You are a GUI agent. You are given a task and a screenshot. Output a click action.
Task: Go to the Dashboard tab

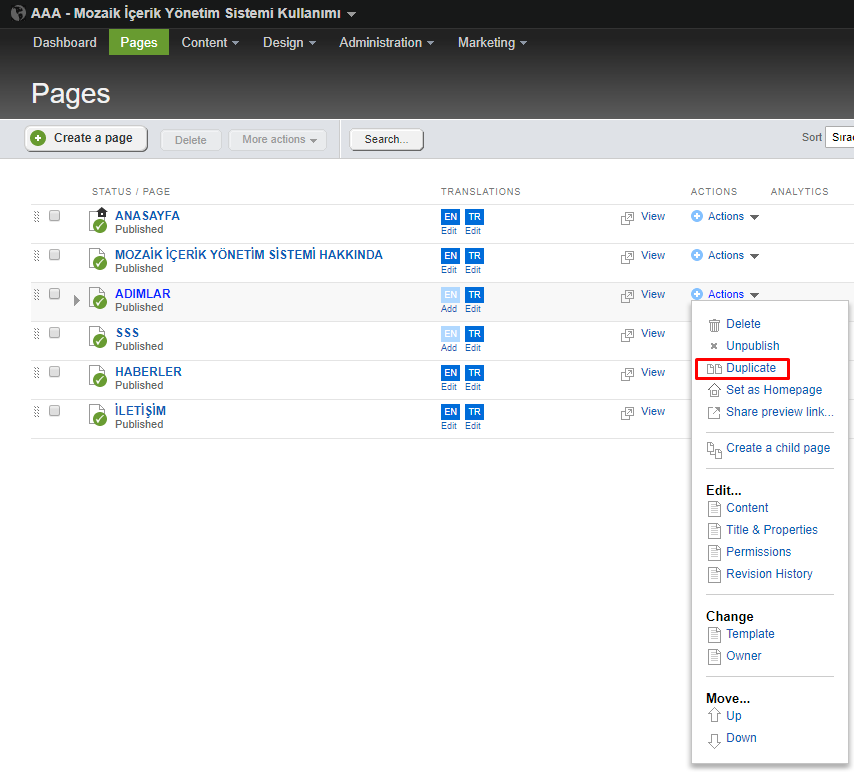pyautogui.click(x=65, y=42)
